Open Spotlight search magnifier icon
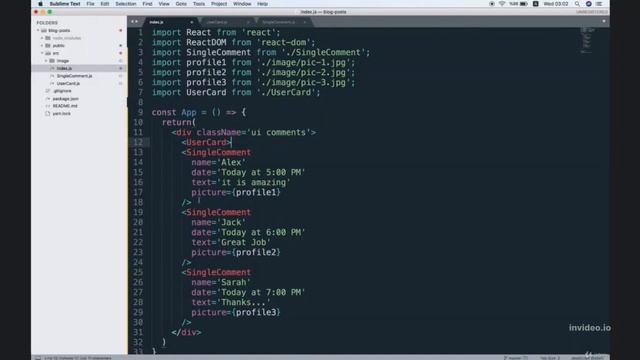640x360 pixels. [577, 4]
